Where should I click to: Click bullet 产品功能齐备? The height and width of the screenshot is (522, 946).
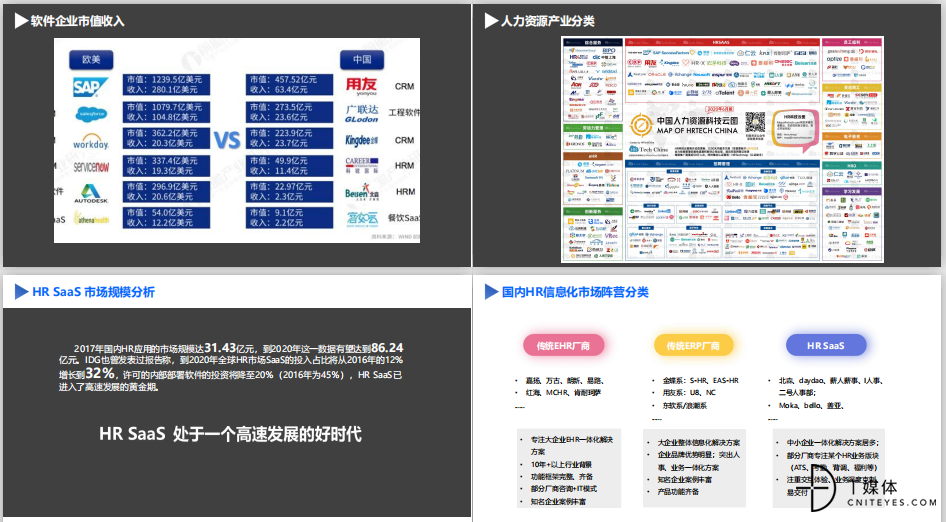(x=678, y=492)
